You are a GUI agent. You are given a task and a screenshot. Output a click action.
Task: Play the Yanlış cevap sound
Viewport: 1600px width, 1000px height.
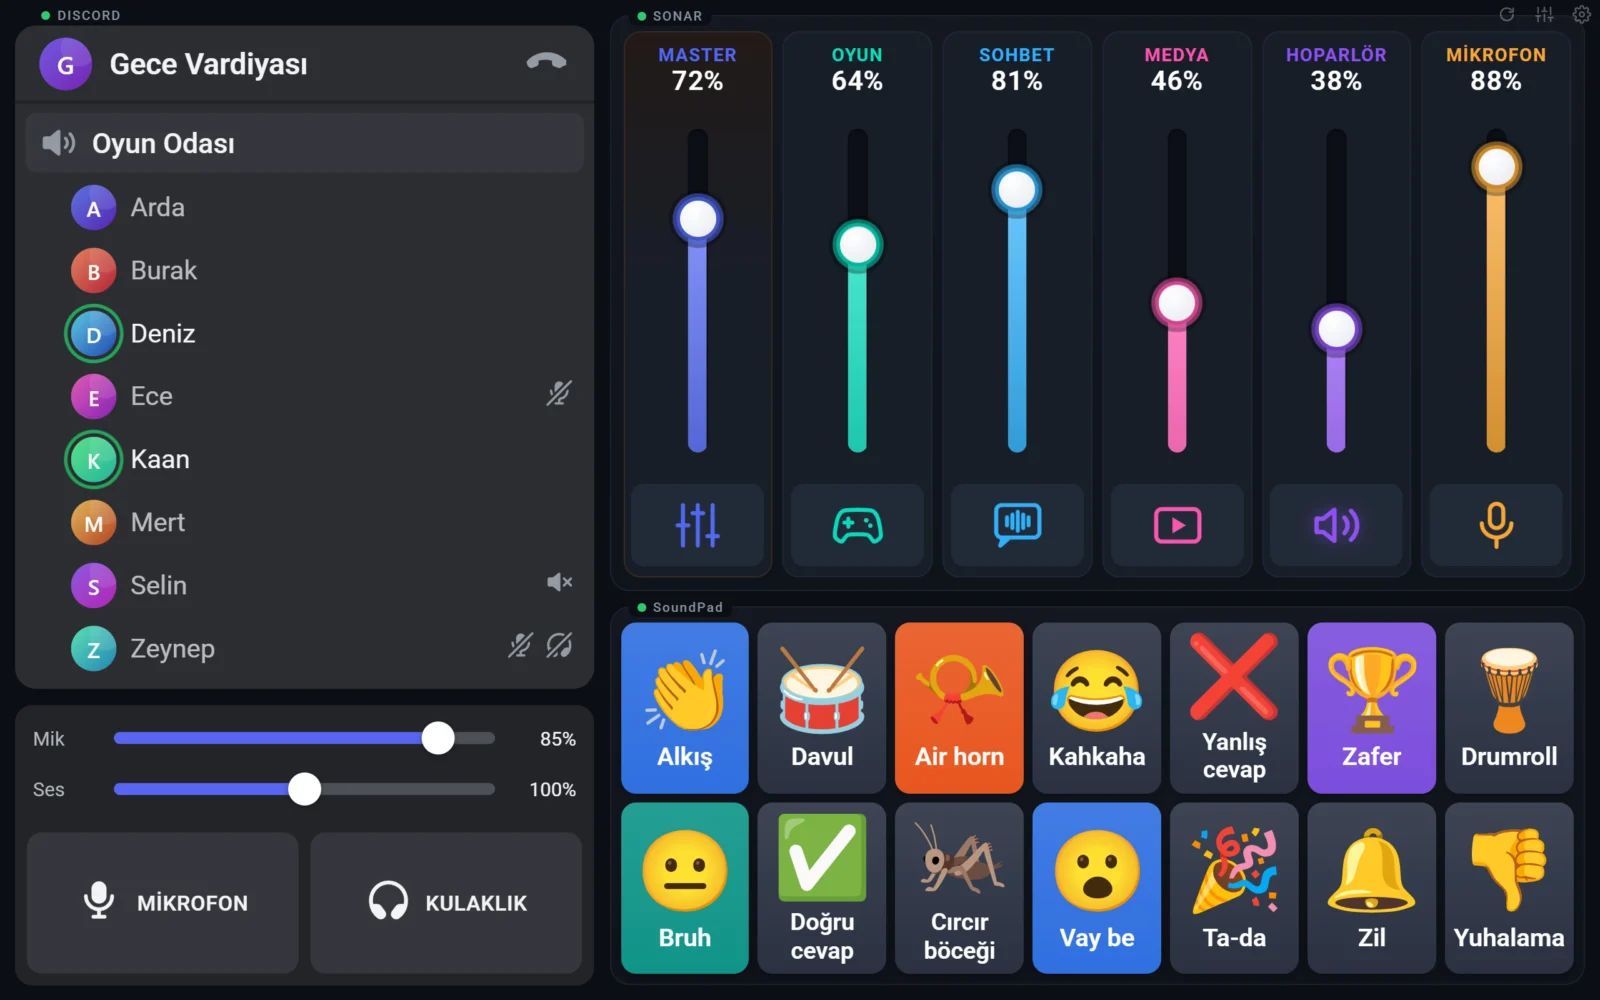click(1234, 708)
